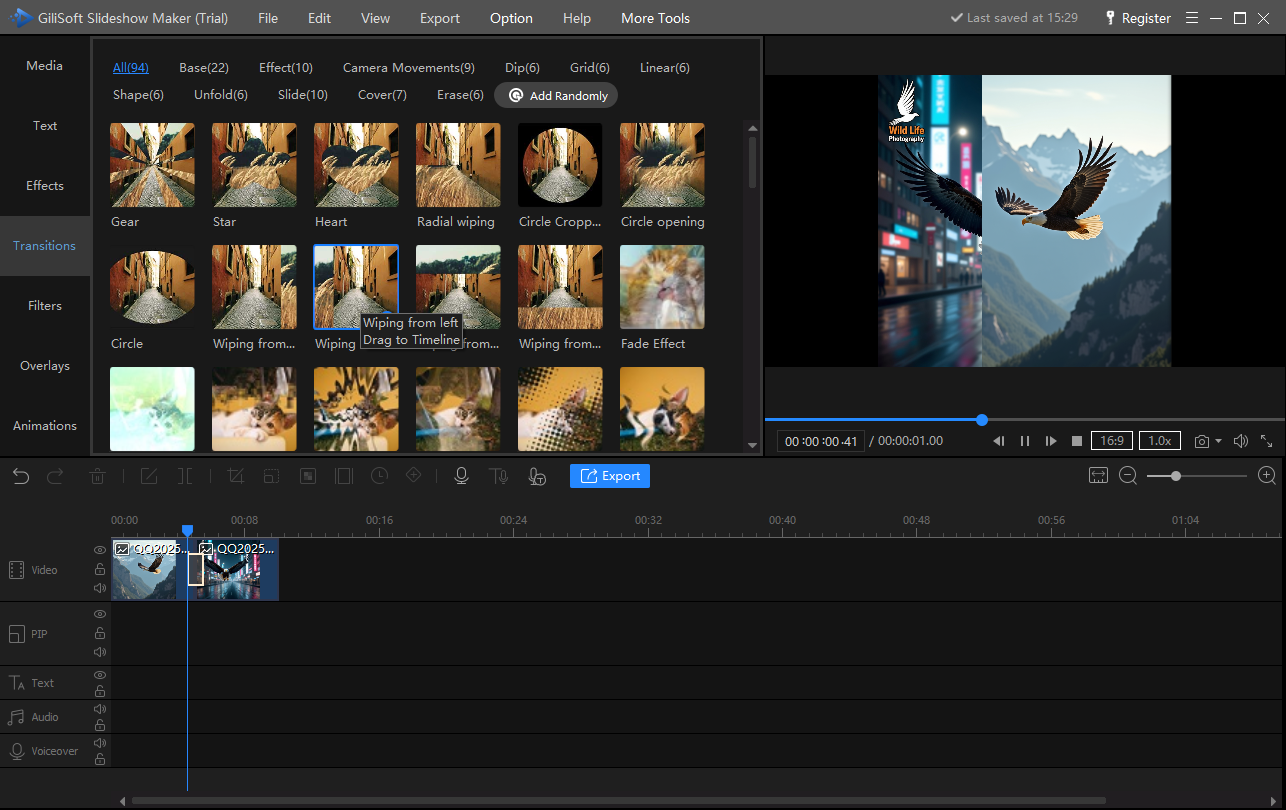This screenshot has height=810, width=1286.
Task: Click the blue Export button
Action: click(610, 476)
